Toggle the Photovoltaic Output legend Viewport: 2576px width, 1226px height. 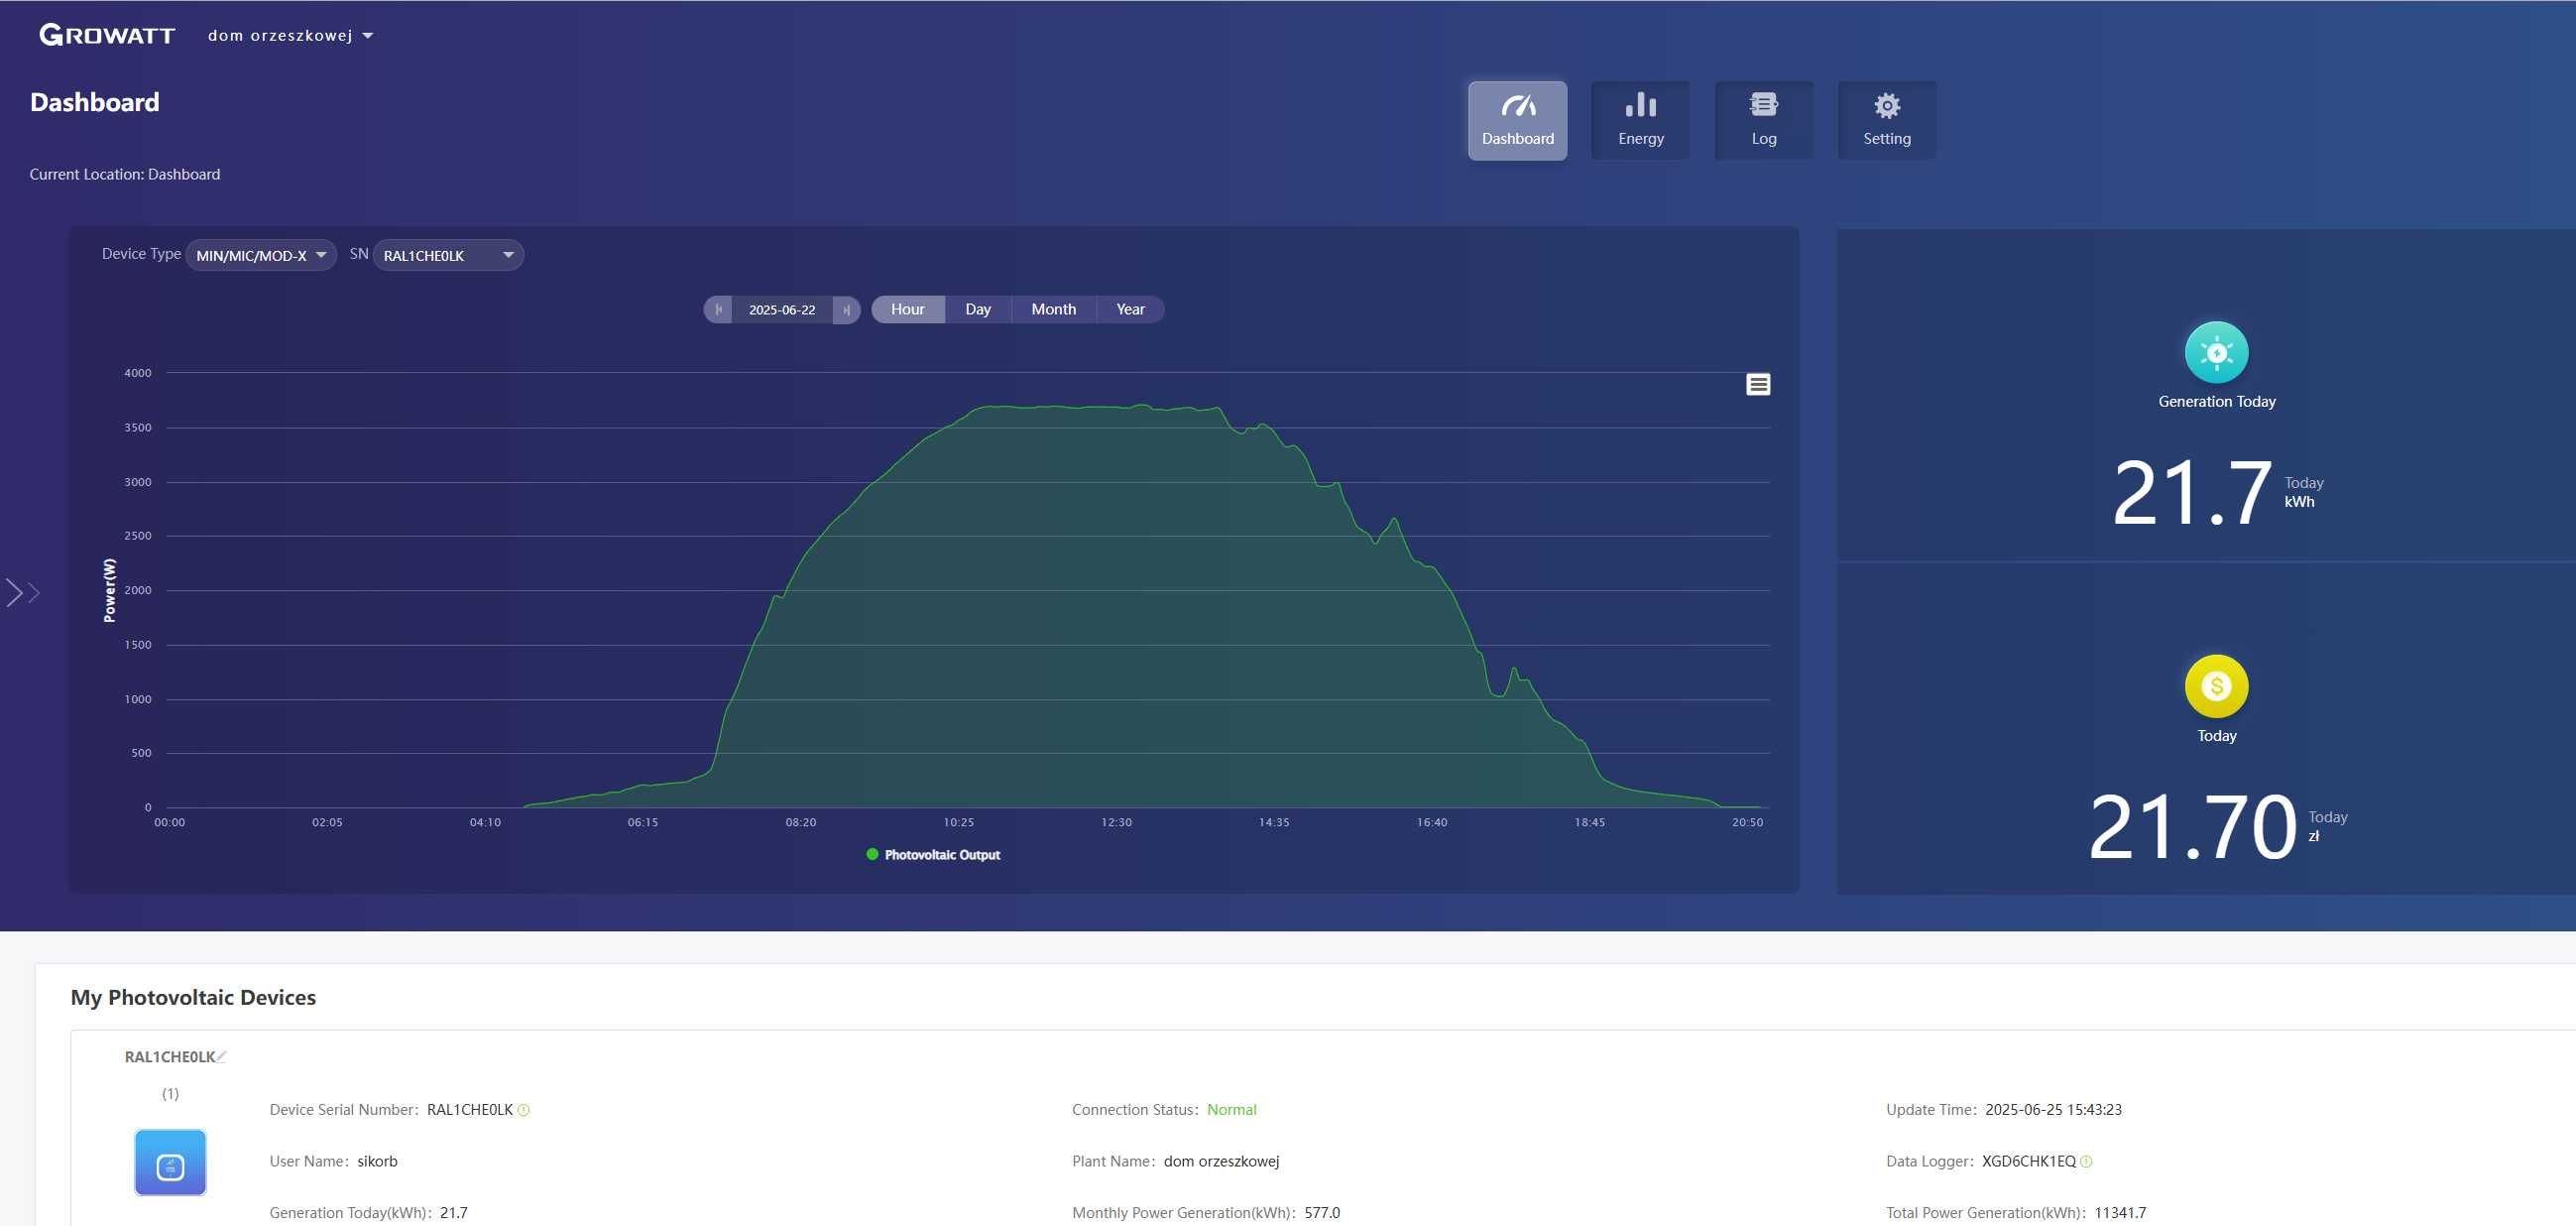point(933,855)
